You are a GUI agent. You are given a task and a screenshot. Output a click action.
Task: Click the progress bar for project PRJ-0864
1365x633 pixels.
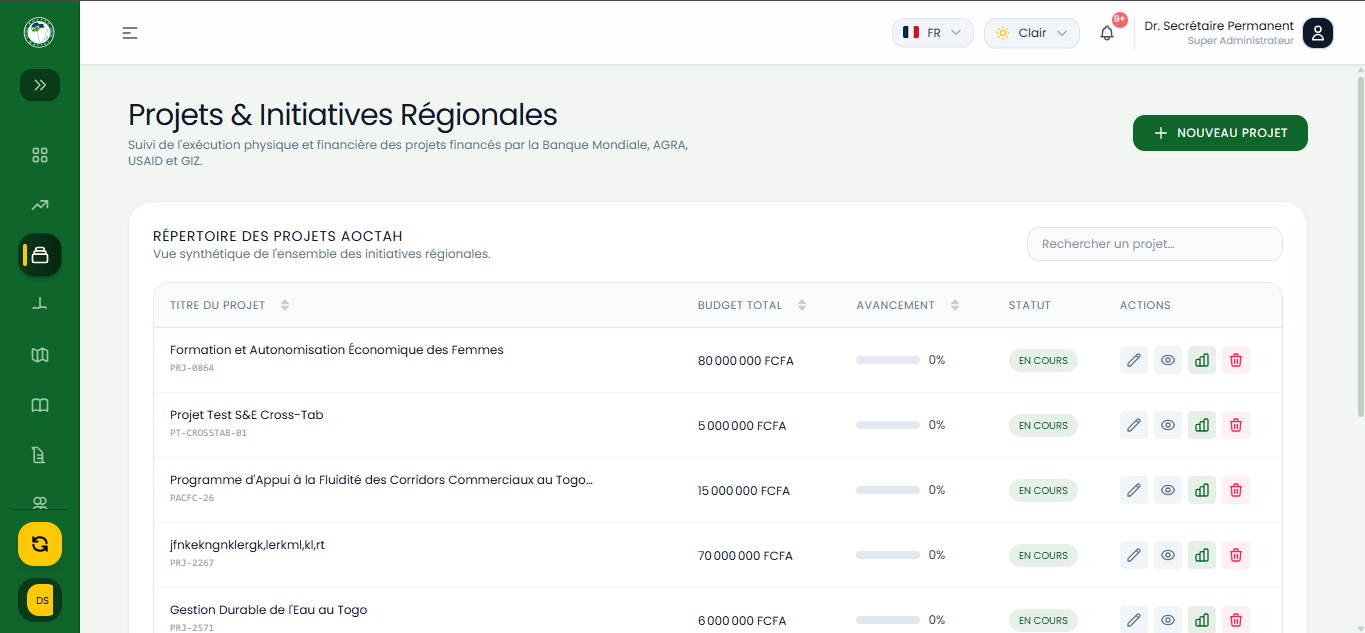click(888, 360)
